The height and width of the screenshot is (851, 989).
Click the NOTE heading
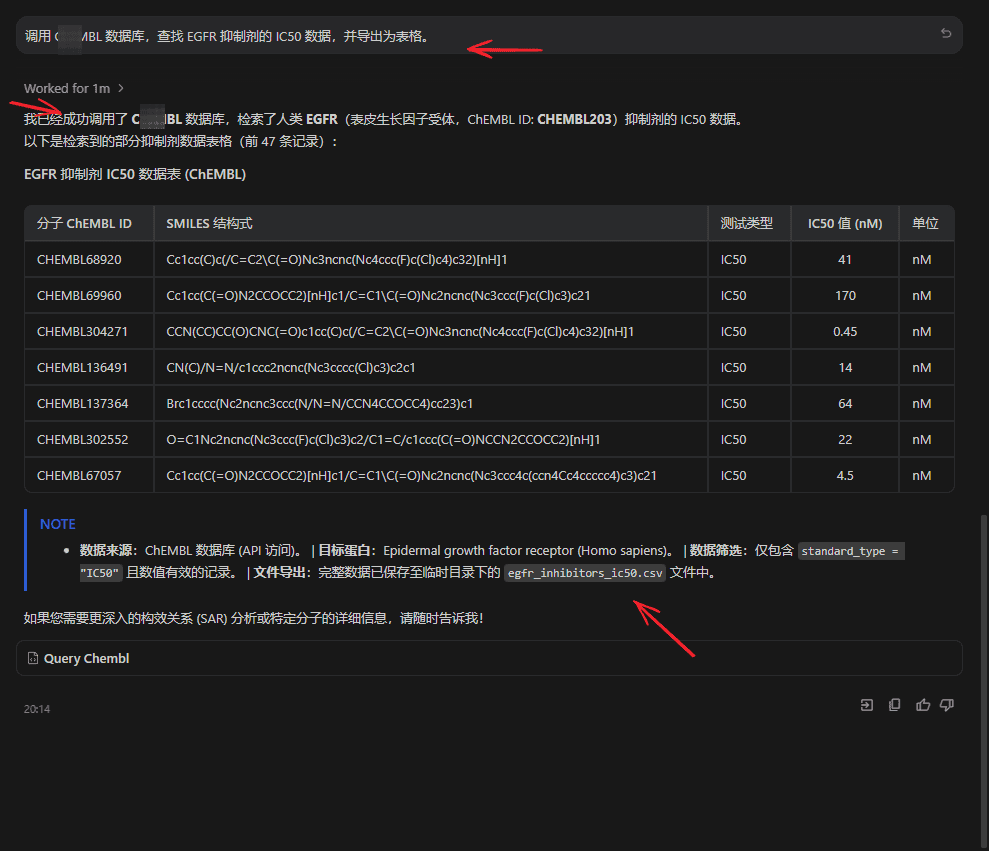57,524
